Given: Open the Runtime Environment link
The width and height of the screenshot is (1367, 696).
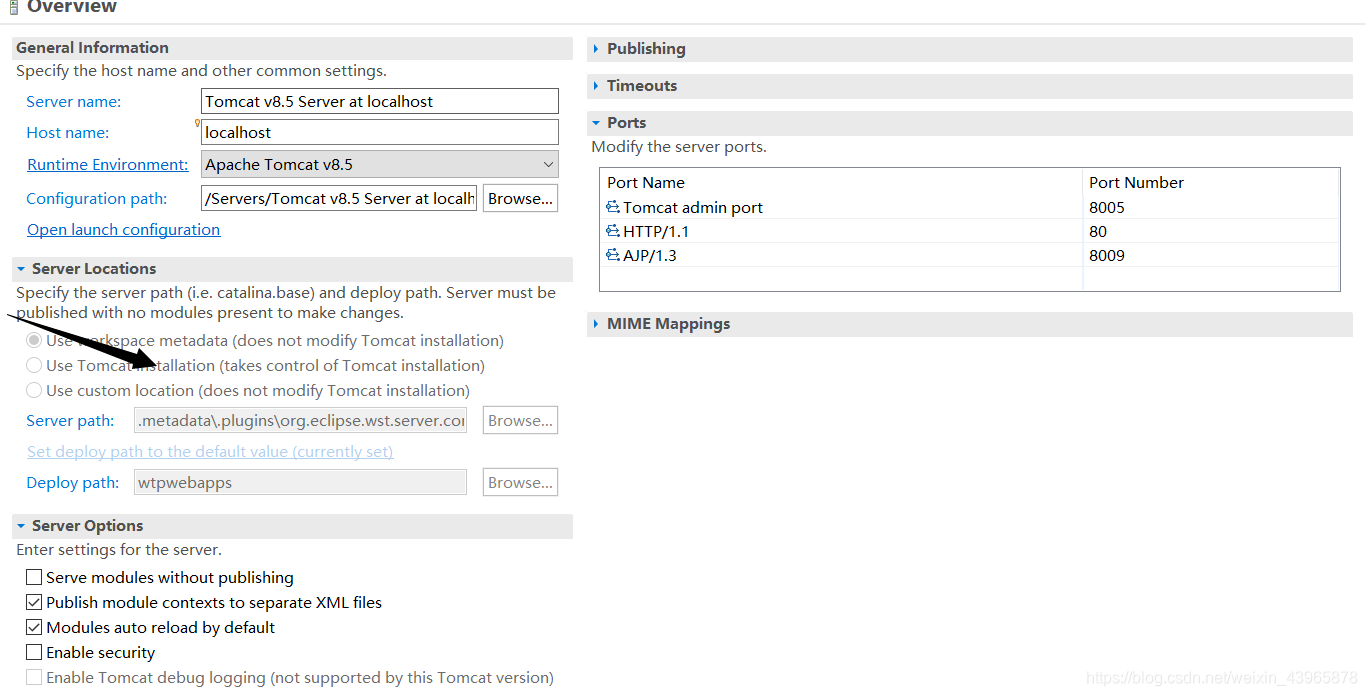Looking at the screenshot, I should 107,164.
